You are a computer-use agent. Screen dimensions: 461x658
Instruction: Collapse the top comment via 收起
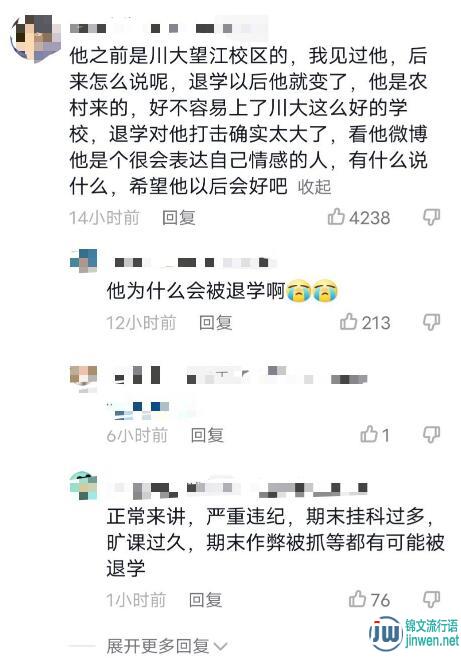315,187
